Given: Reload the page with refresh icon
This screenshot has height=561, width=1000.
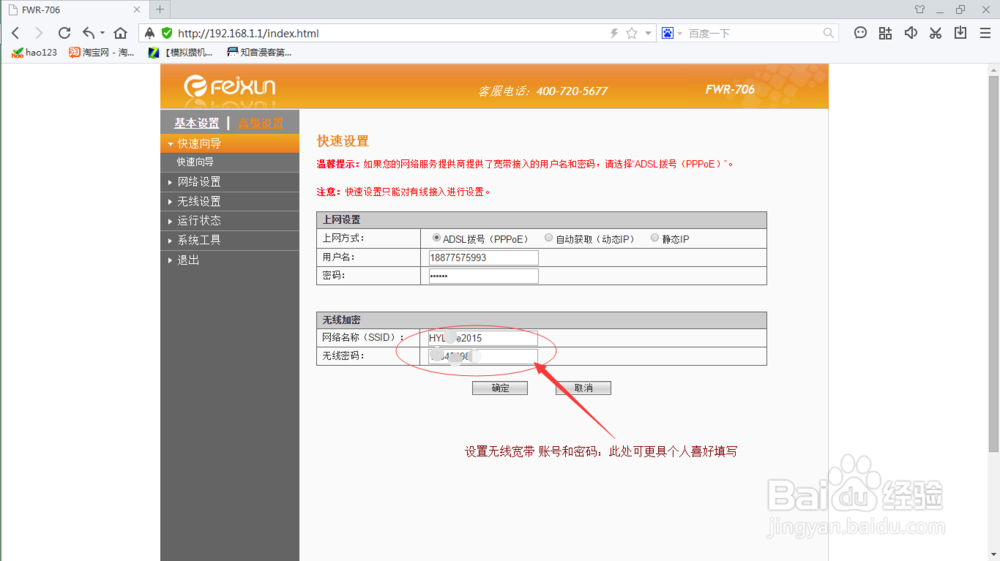Looking at the screenshot, I should point(64,33).
